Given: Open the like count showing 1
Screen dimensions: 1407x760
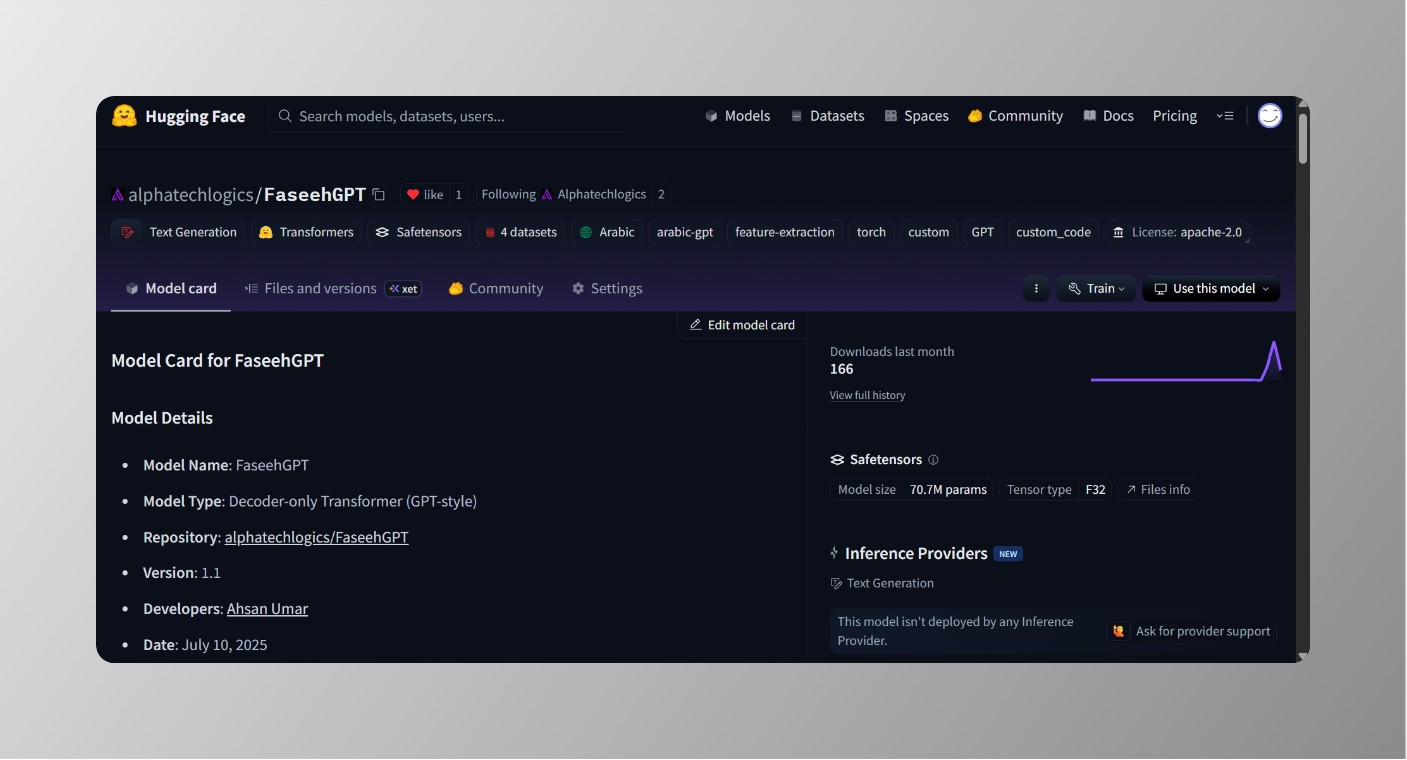Looking at the screenshot, I should (x=459, y=195).
